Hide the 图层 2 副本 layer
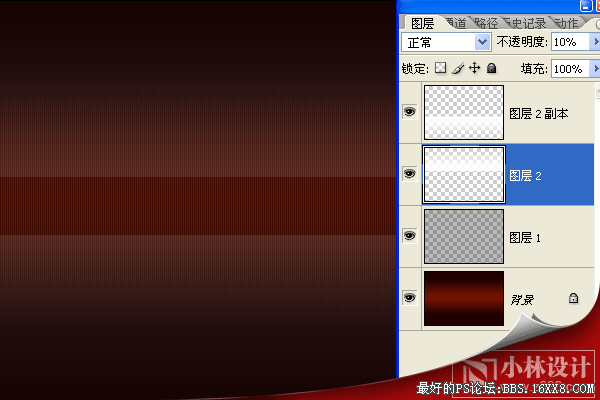The width and height of the screenshot is (600, 400). coord(409,112)
